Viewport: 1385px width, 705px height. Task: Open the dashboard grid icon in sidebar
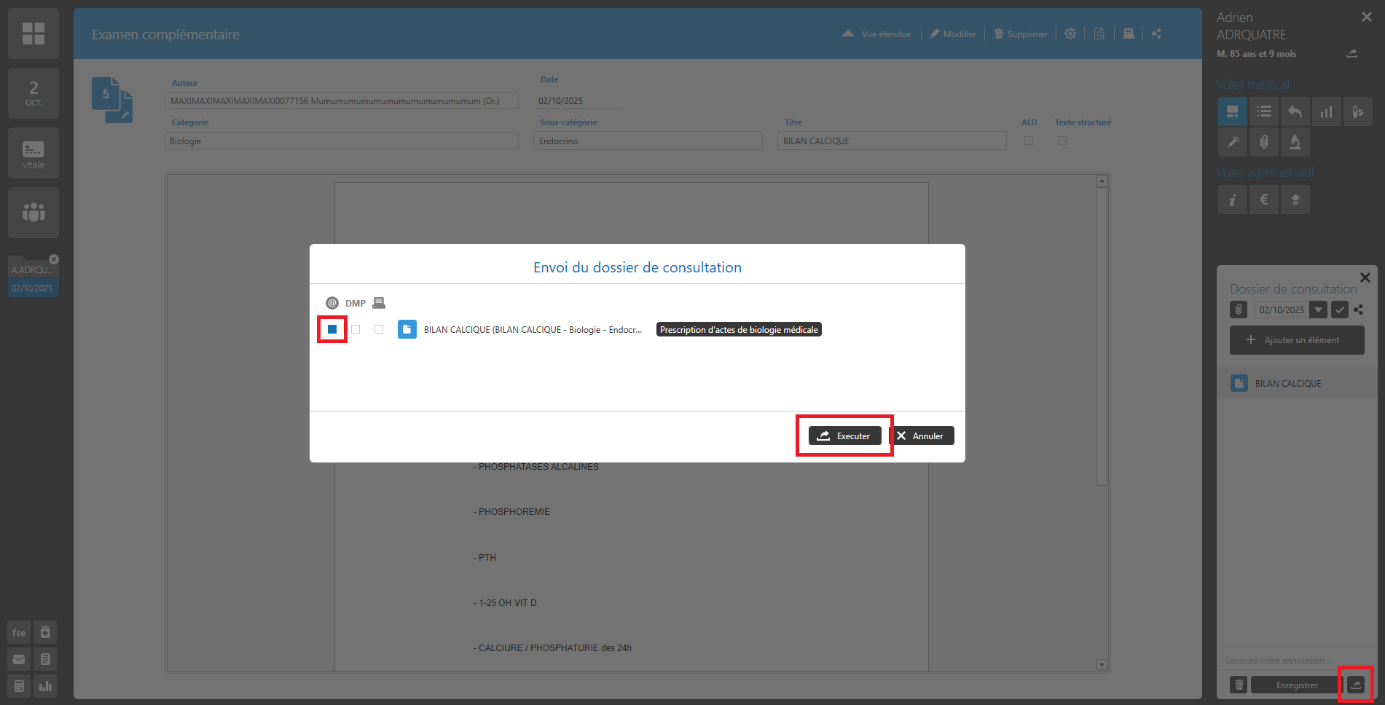coord(33,33)
